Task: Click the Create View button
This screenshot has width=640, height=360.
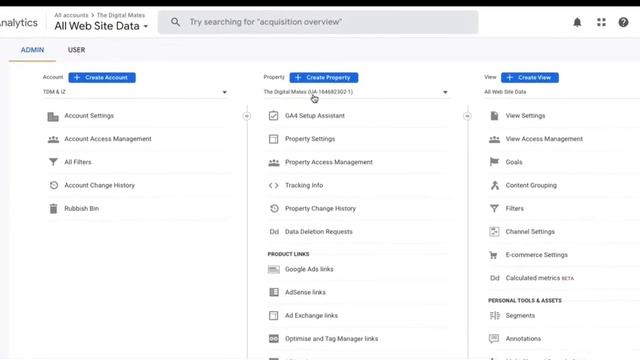Action: [530, 78]
